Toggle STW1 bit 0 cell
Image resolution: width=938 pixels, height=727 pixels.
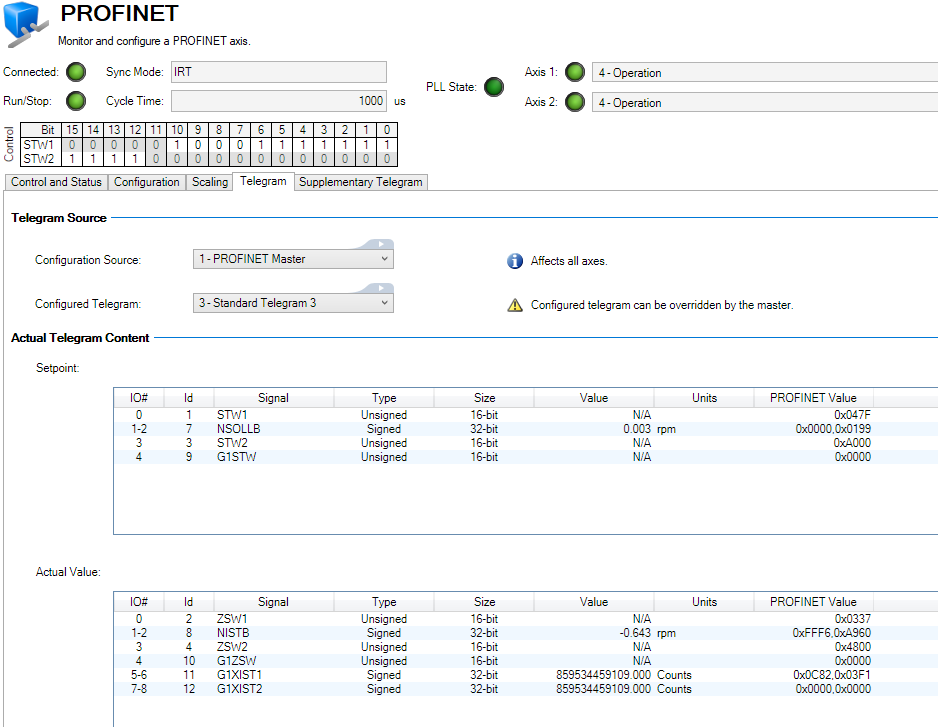pos(387,145)
